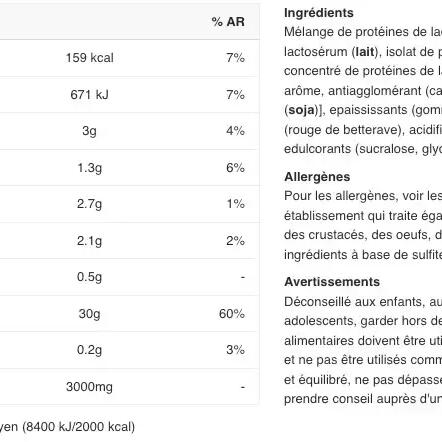The width and height of the screenshot is (442, 442).
Task: Click the Ingrédients heading
Action: tap(319, 13)
